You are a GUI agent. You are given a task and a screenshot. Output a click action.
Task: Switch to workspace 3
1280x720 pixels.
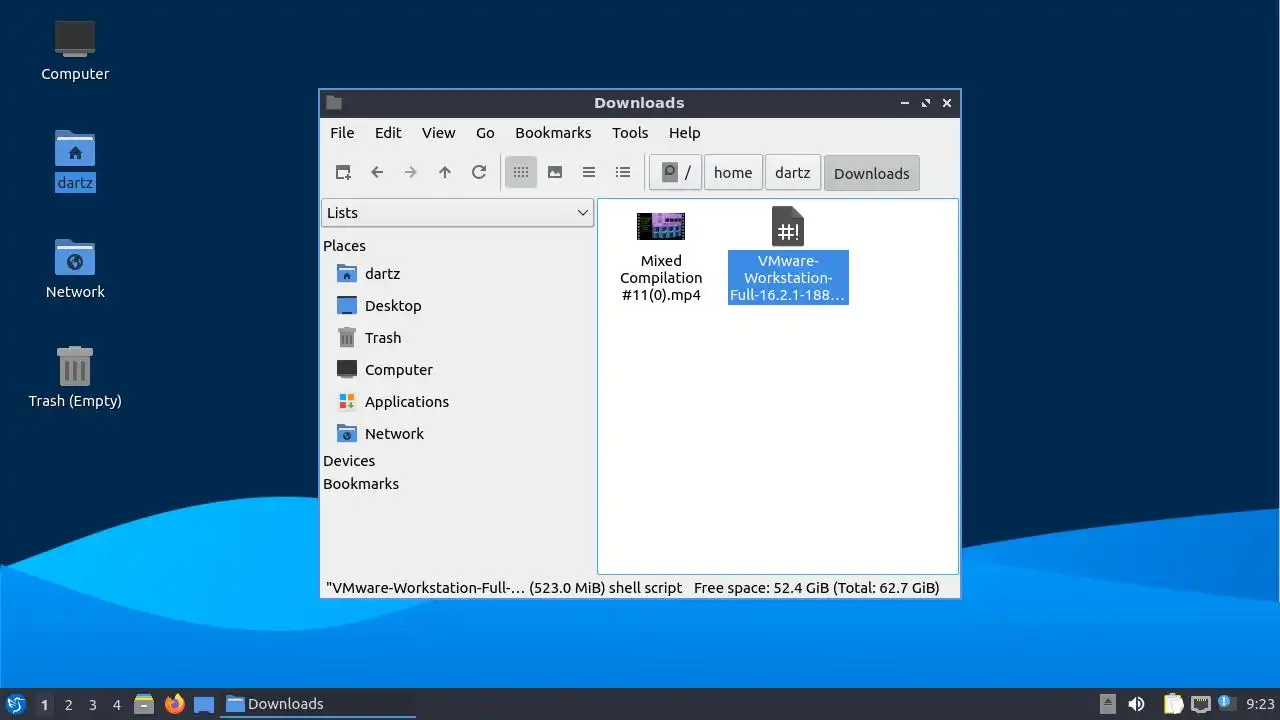92,704
